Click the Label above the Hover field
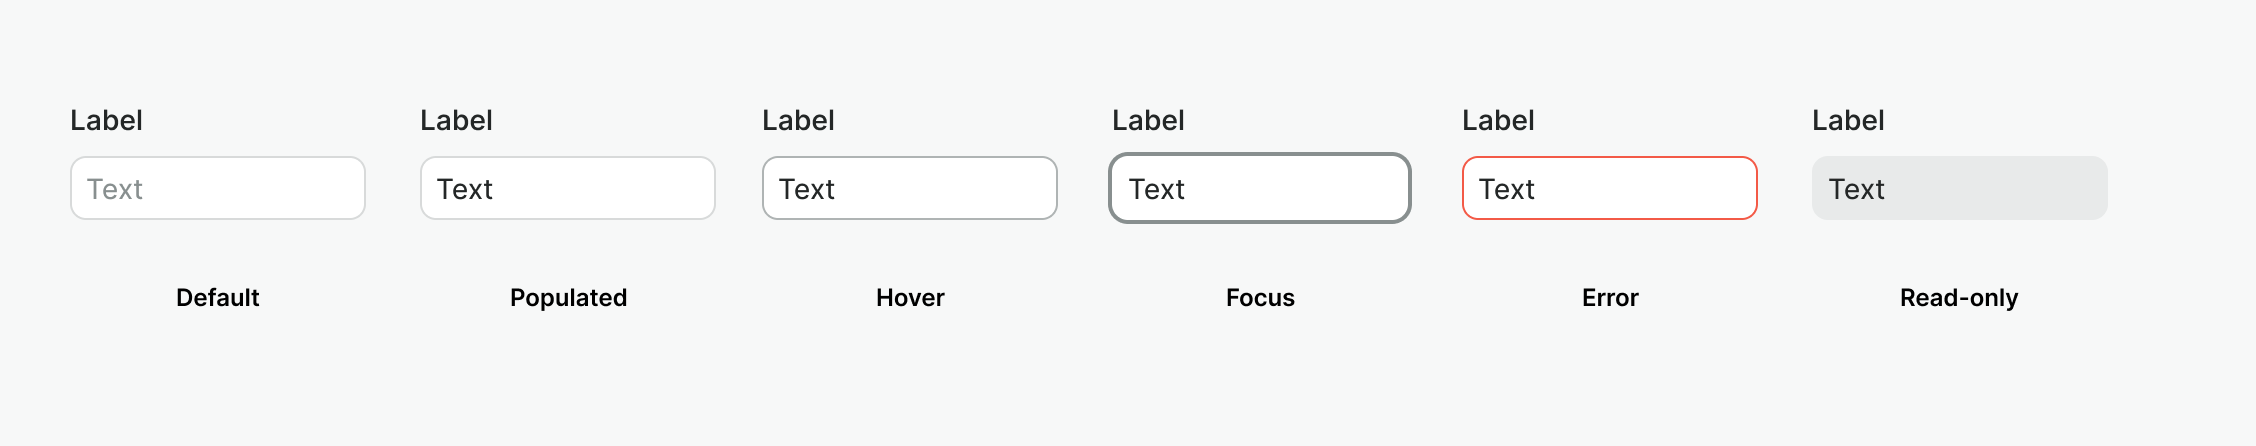 [798, 121]
